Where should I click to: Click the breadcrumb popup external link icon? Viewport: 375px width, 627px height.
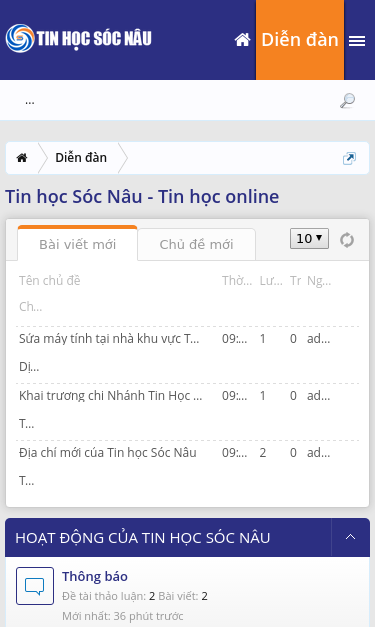click(x=349, y=158)
